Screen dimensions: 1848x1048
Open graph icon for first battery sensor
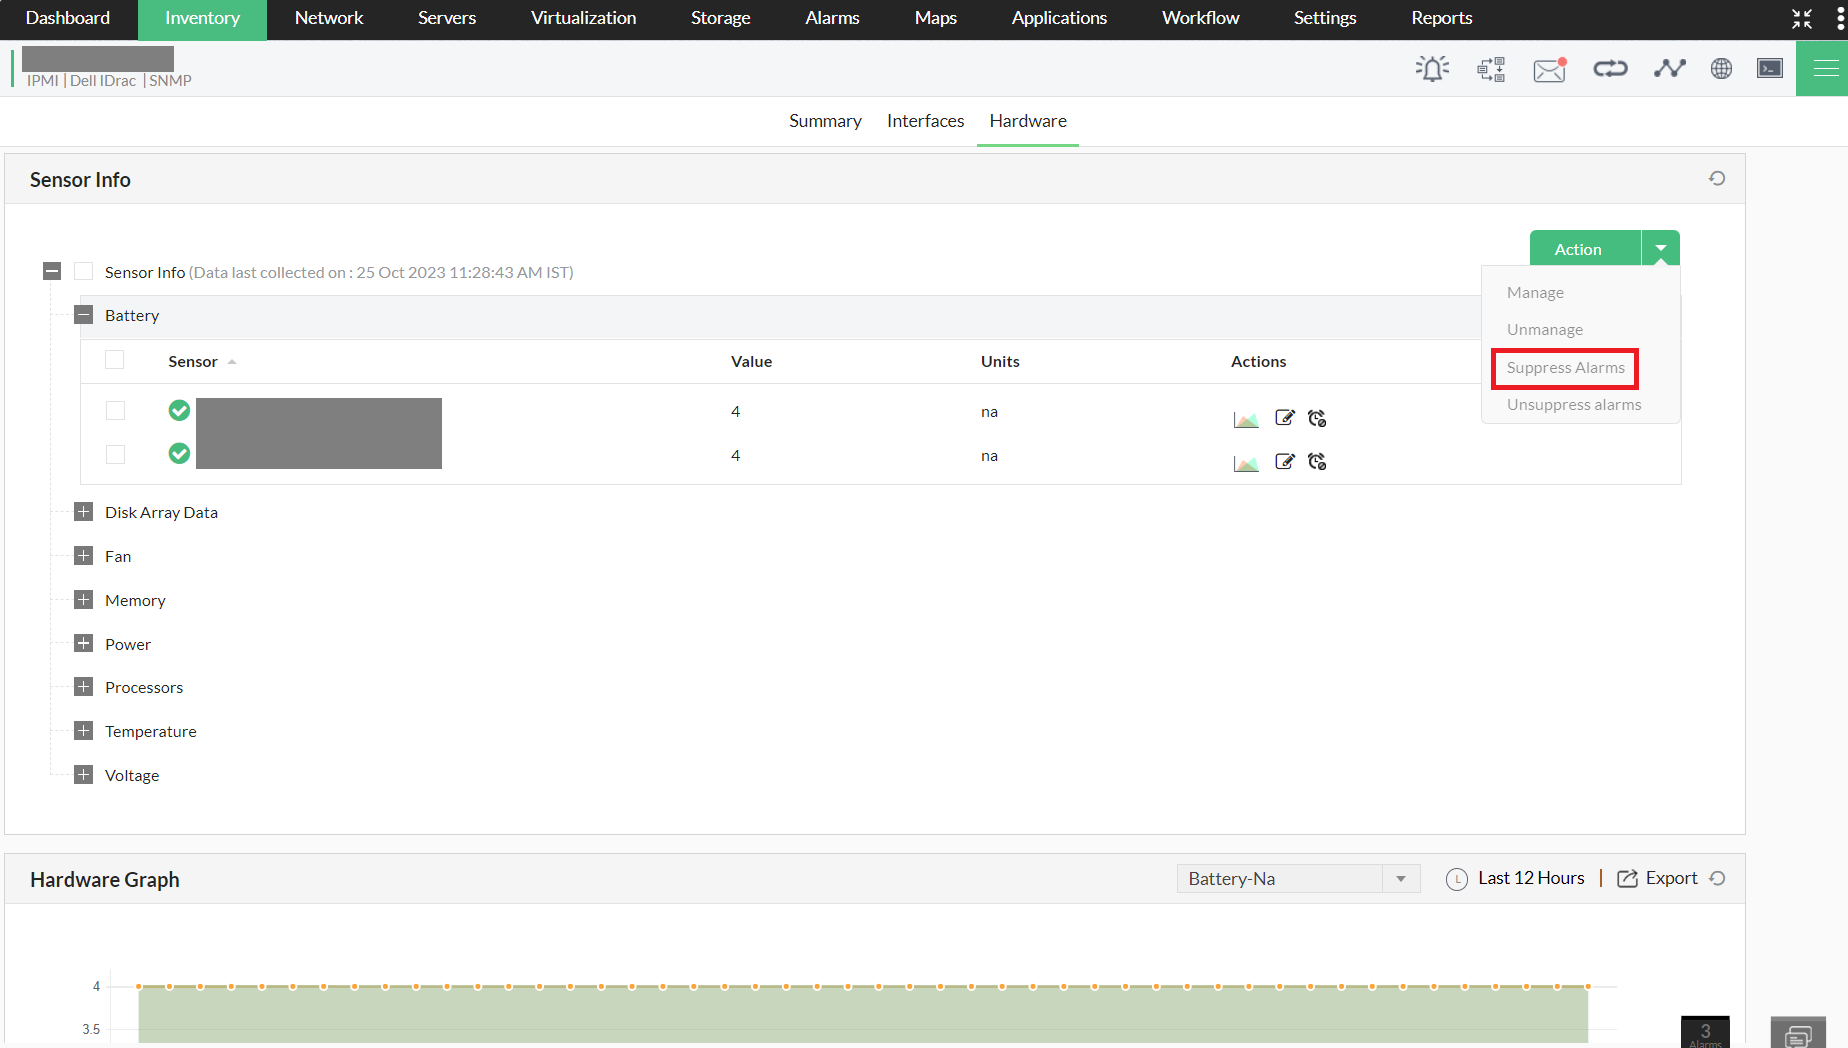(1245, 419)
